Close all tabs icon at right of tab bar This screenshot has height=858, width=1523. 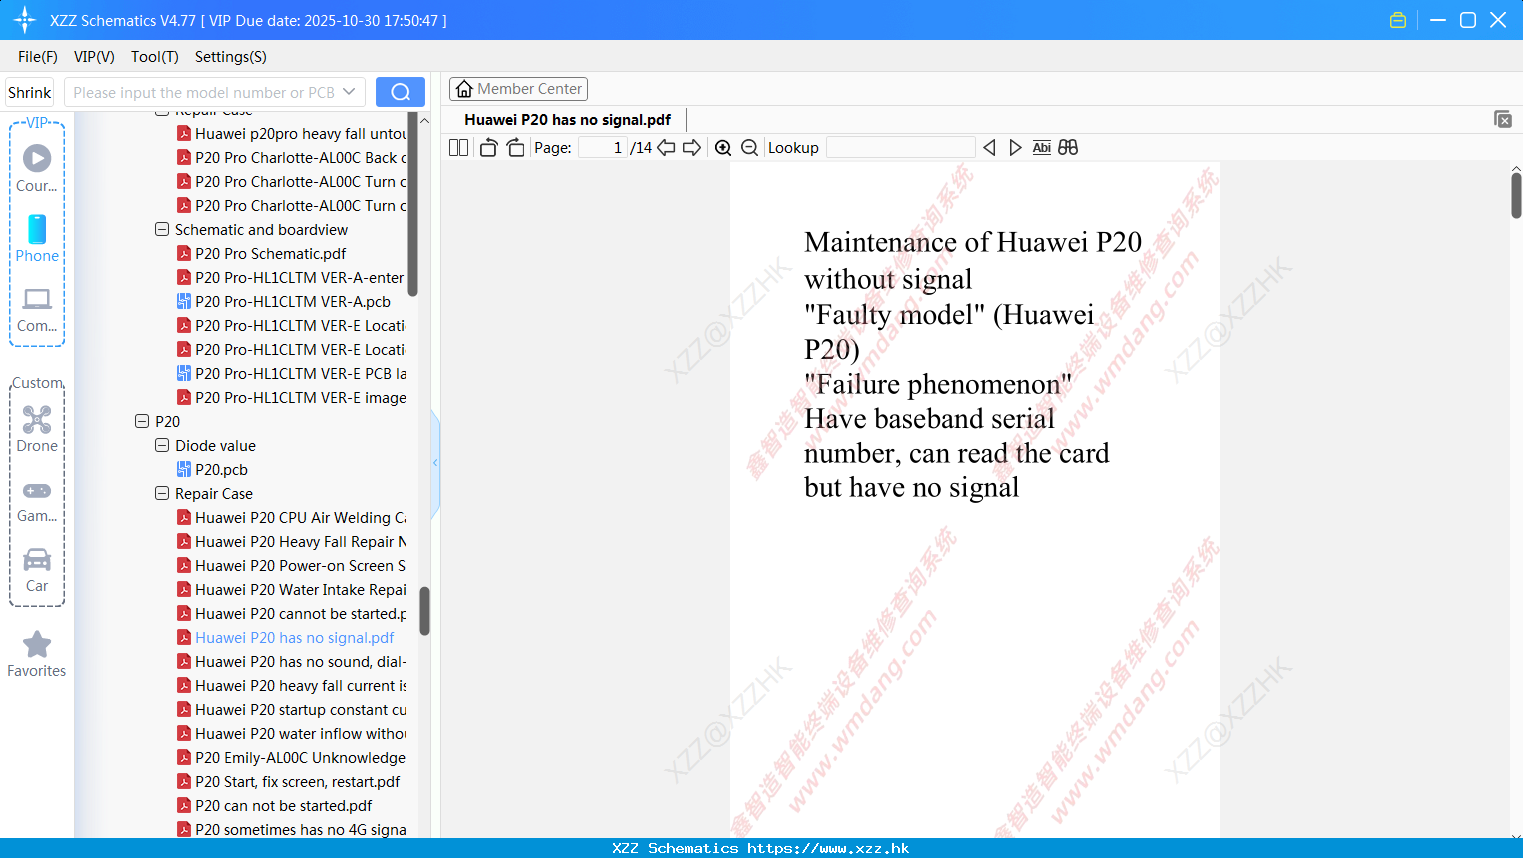pyautogui.click(x=1503, y=119)
